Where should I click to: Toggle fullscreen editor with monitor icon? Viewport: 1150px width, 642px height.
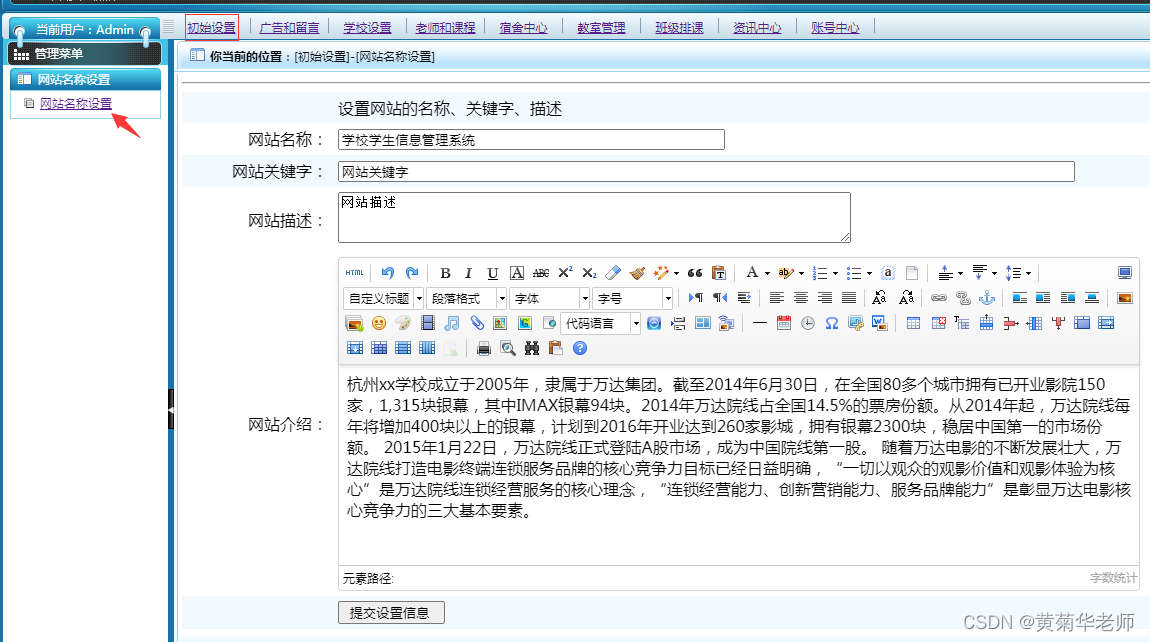(x=1124, y=273)
